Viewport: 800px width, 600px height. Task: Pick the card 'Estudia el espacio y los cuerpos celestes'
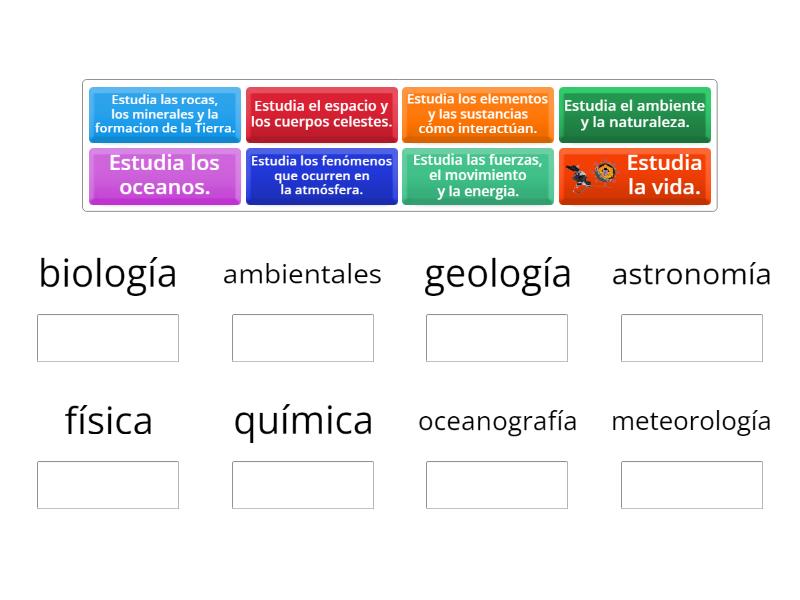322,115
